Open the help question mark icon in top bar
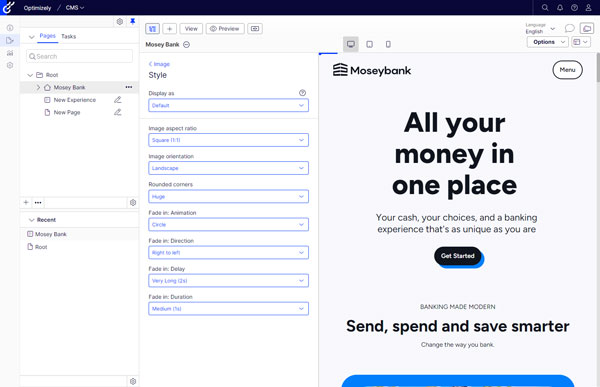Screen dimensions: 600x387 (x=574, y=7)
